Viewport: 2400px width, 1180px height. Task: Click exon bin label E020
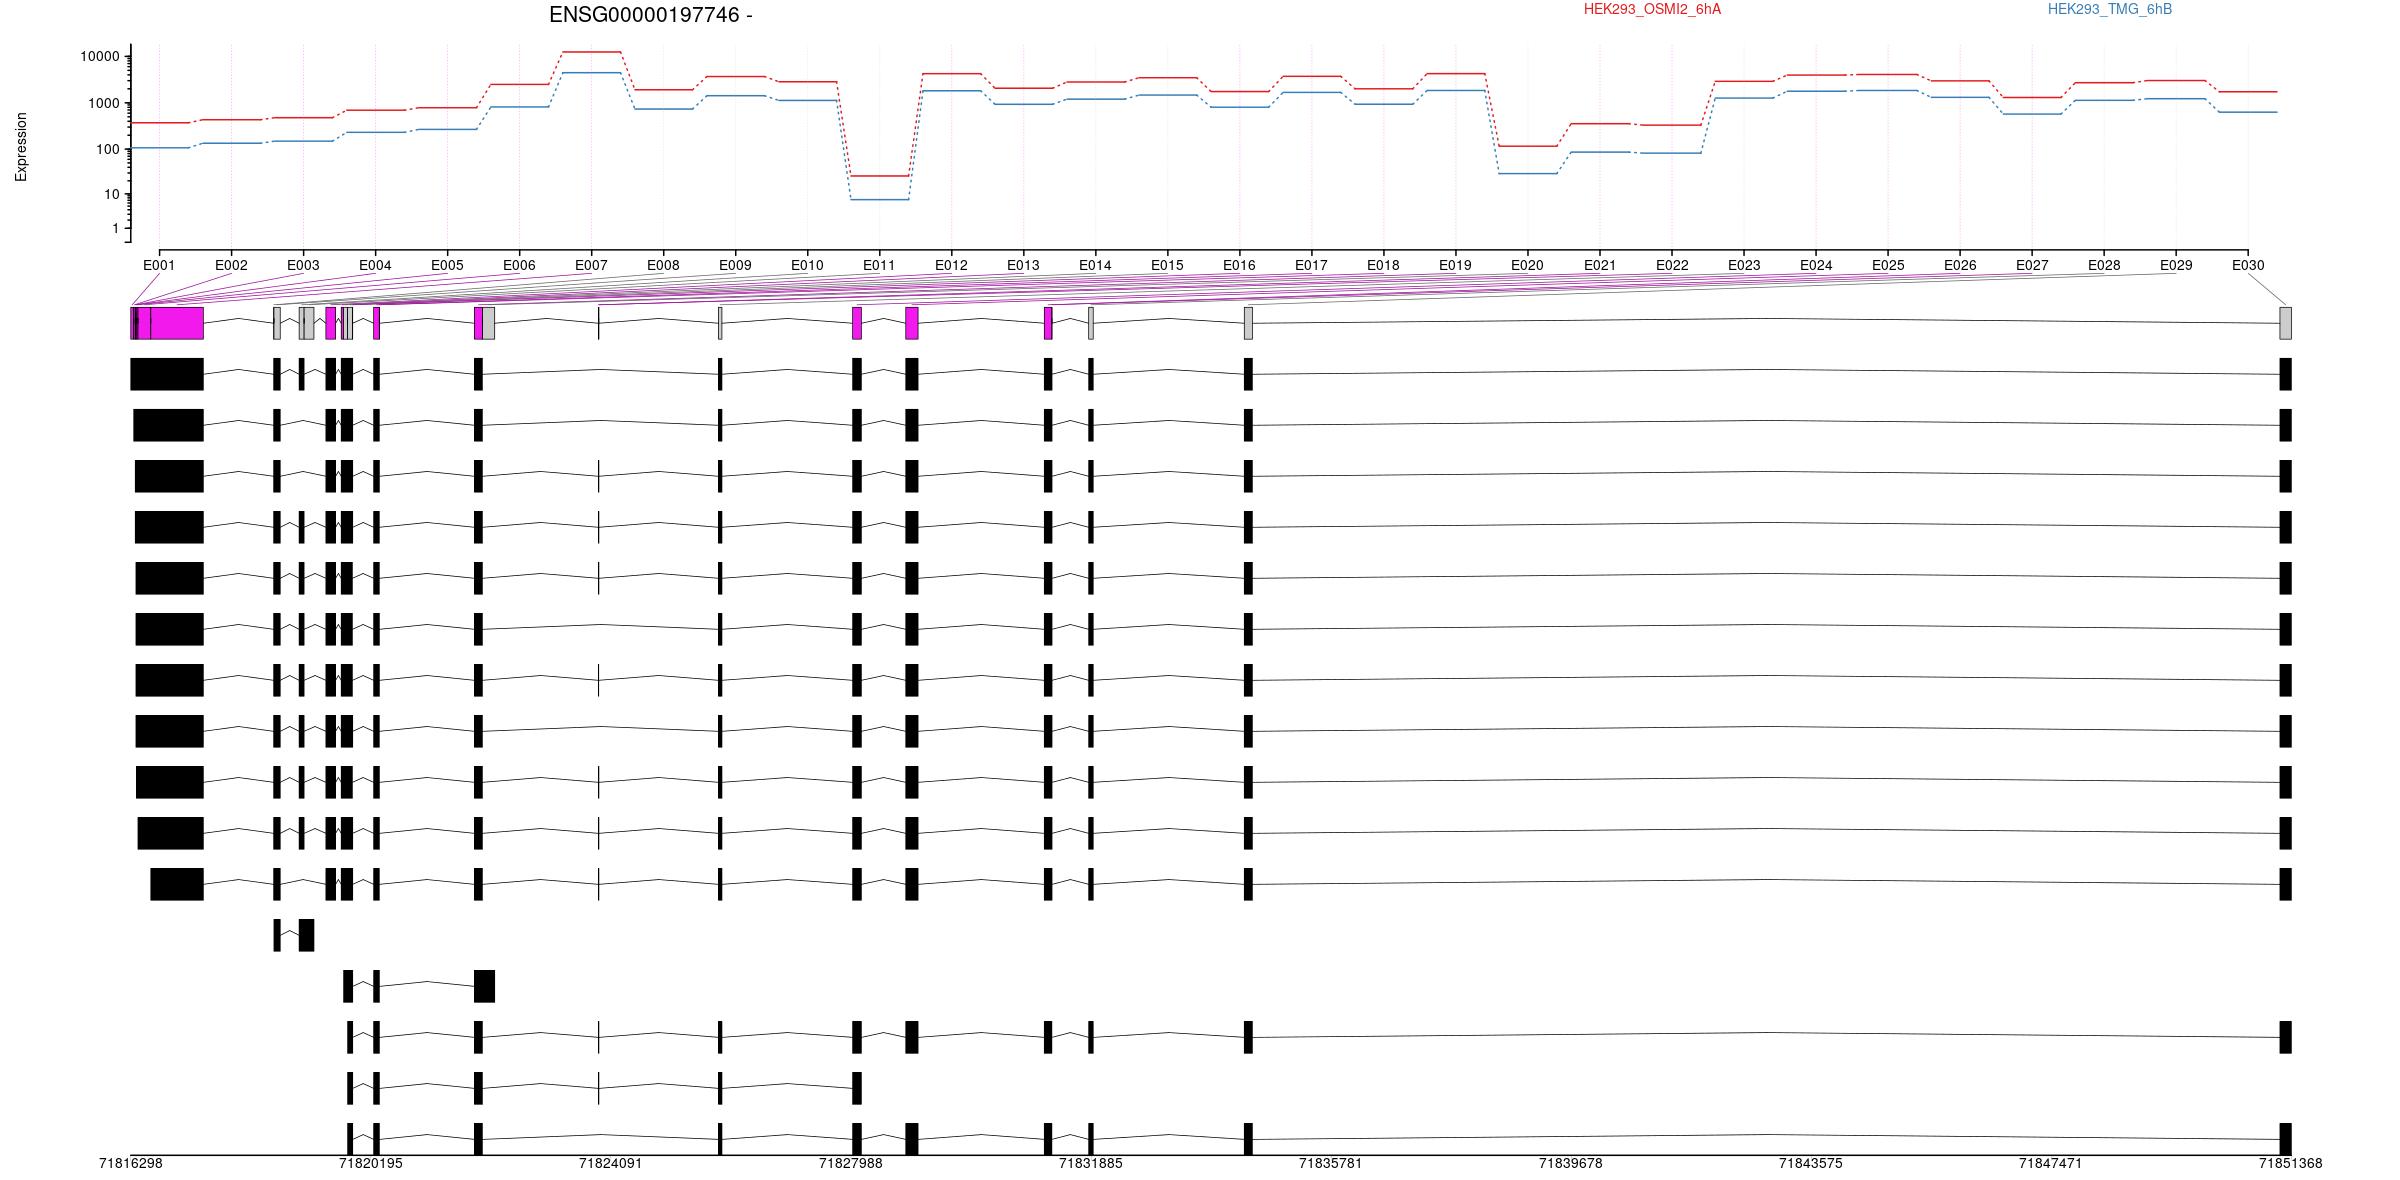(1527, 265)
